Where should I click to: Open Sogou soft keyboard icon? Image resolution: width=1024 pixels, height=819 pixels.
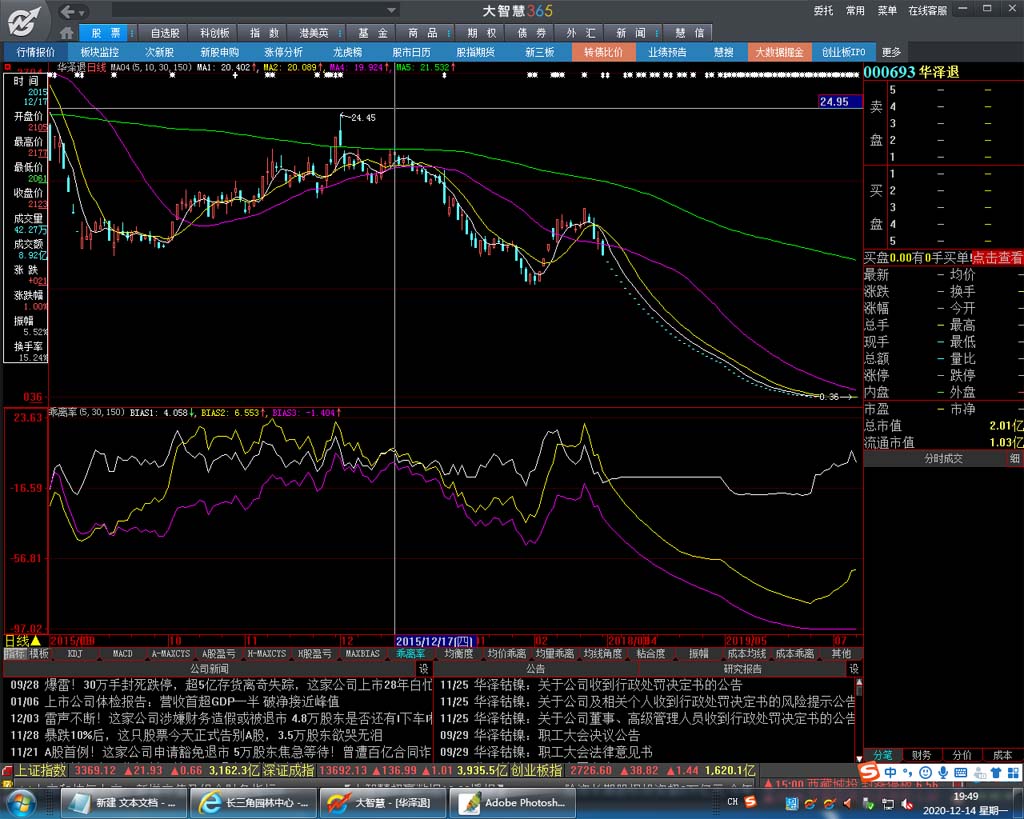click(x=961, y=773)
